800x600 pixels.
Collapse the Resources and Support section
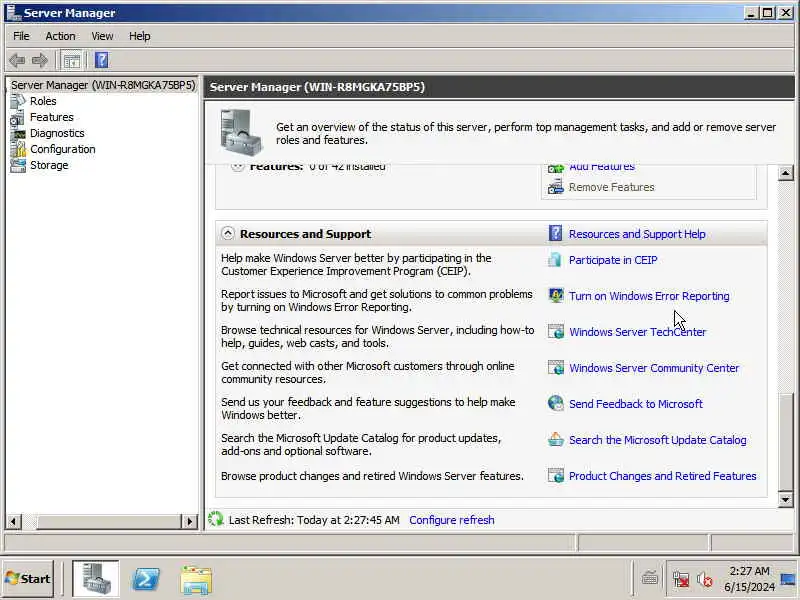(x=228, y=234)
